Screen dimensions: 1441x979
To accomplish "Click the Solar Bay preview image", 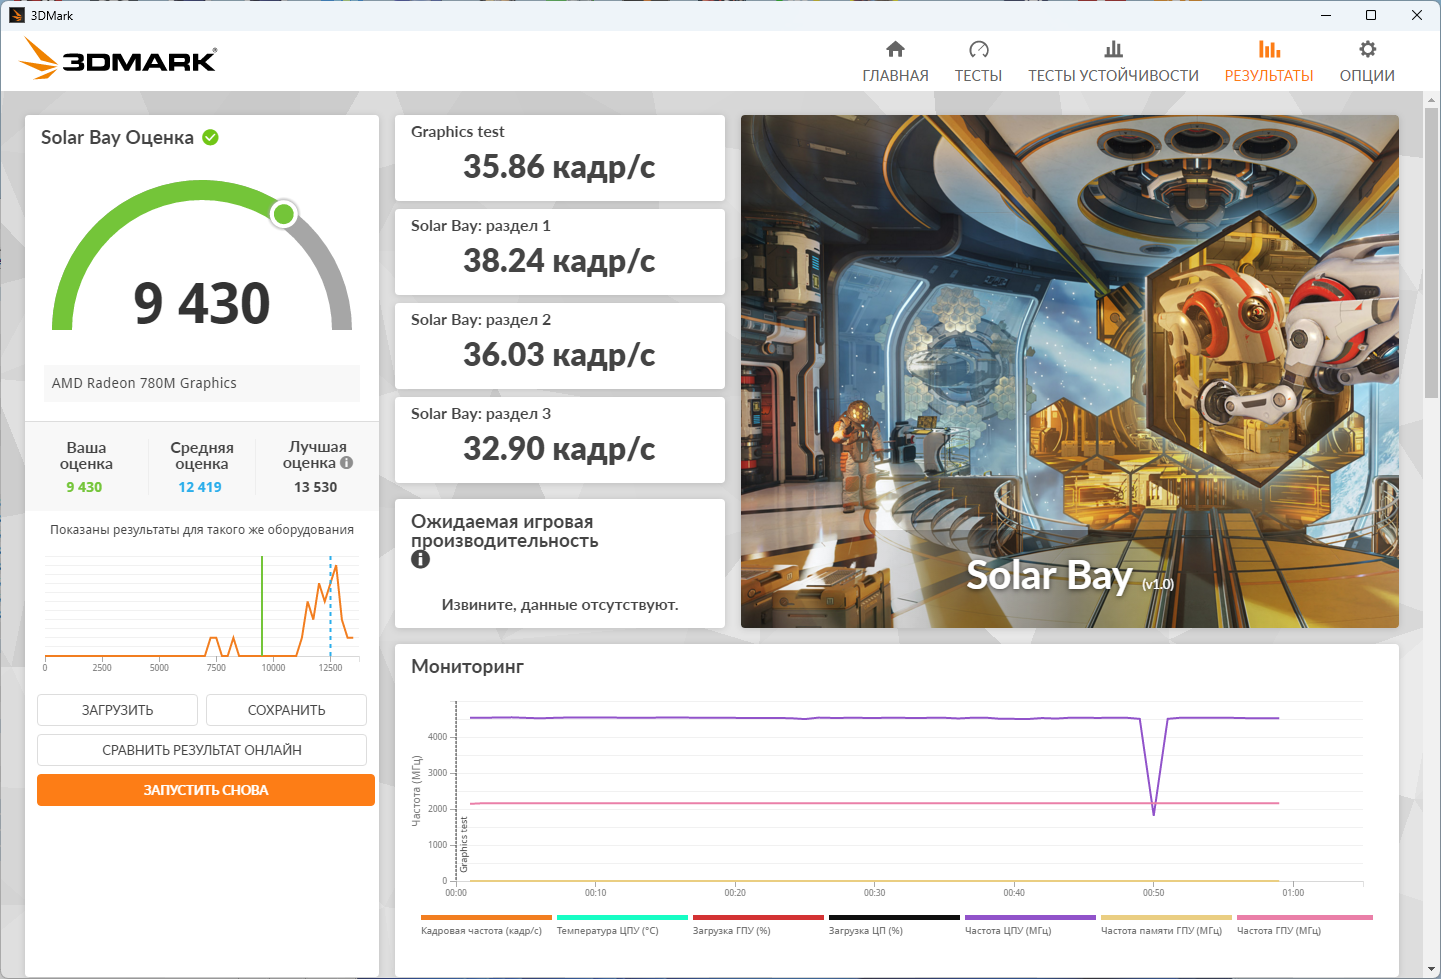I will pos(1070,371).
